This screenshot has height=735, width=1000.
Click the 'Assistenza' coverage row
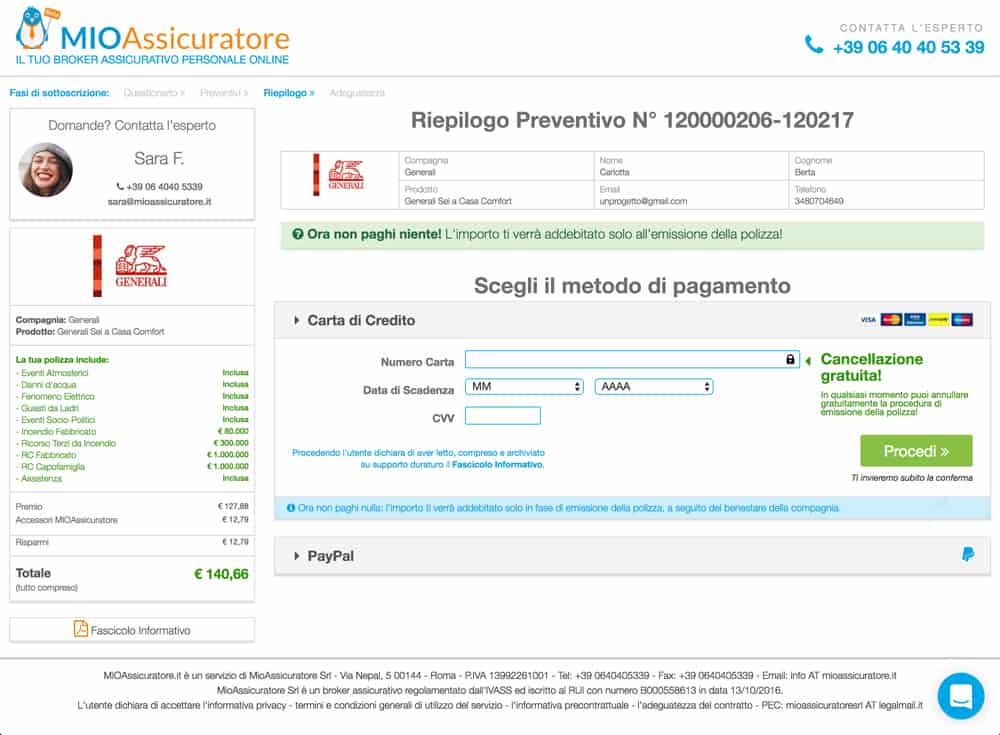tap(132, 479)
